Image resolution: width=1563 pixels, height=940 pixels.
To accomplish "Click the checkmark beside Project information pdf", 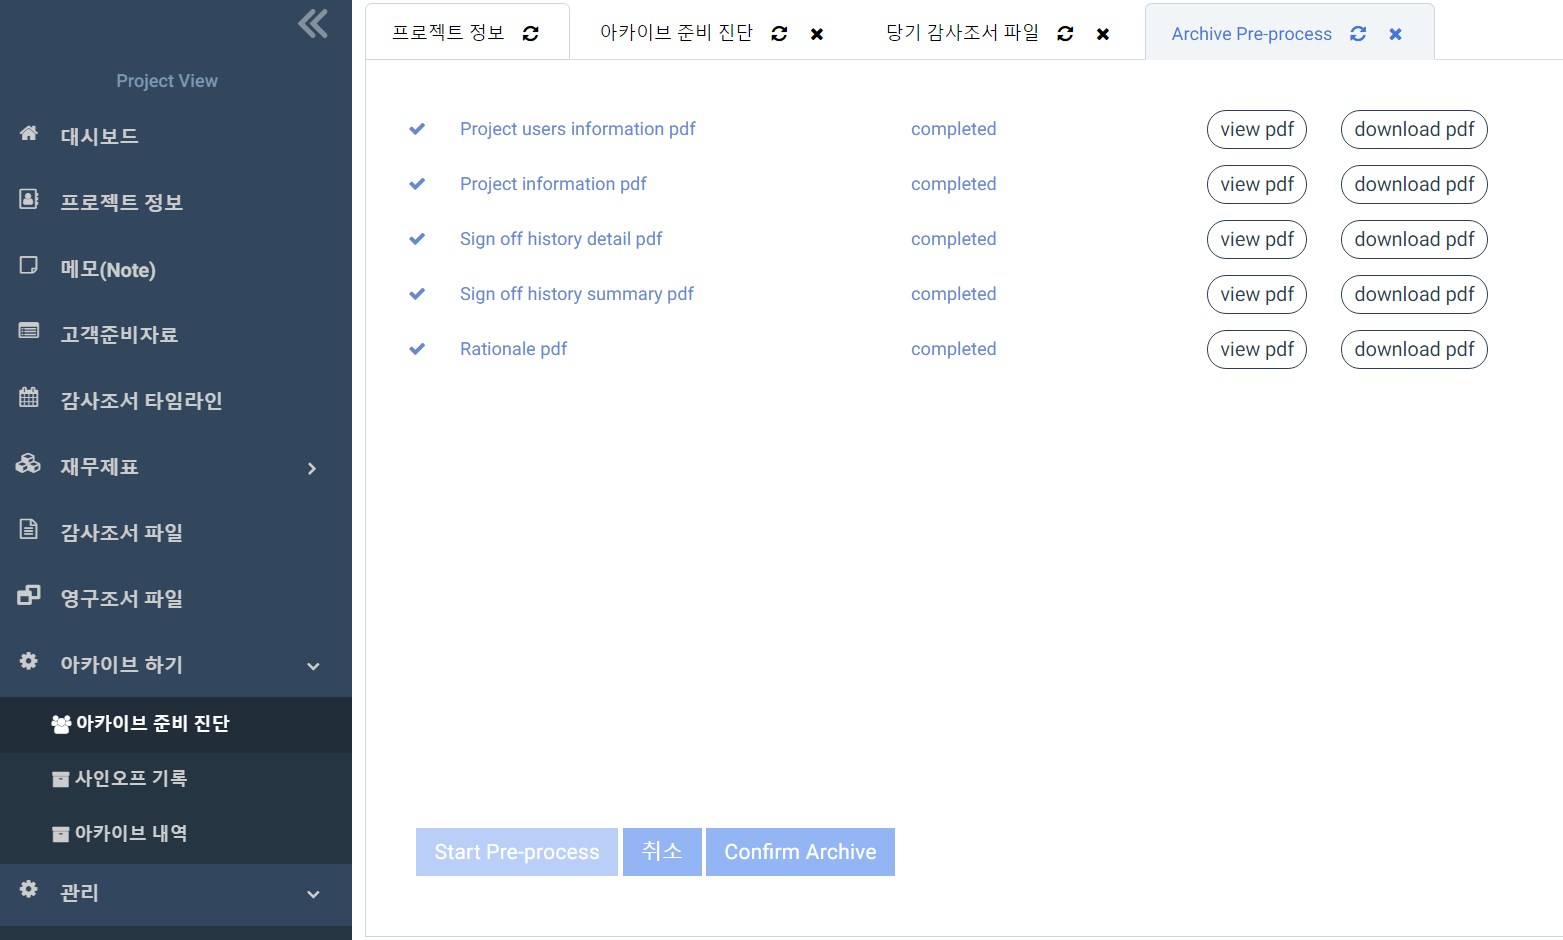I will coord(417,184).
